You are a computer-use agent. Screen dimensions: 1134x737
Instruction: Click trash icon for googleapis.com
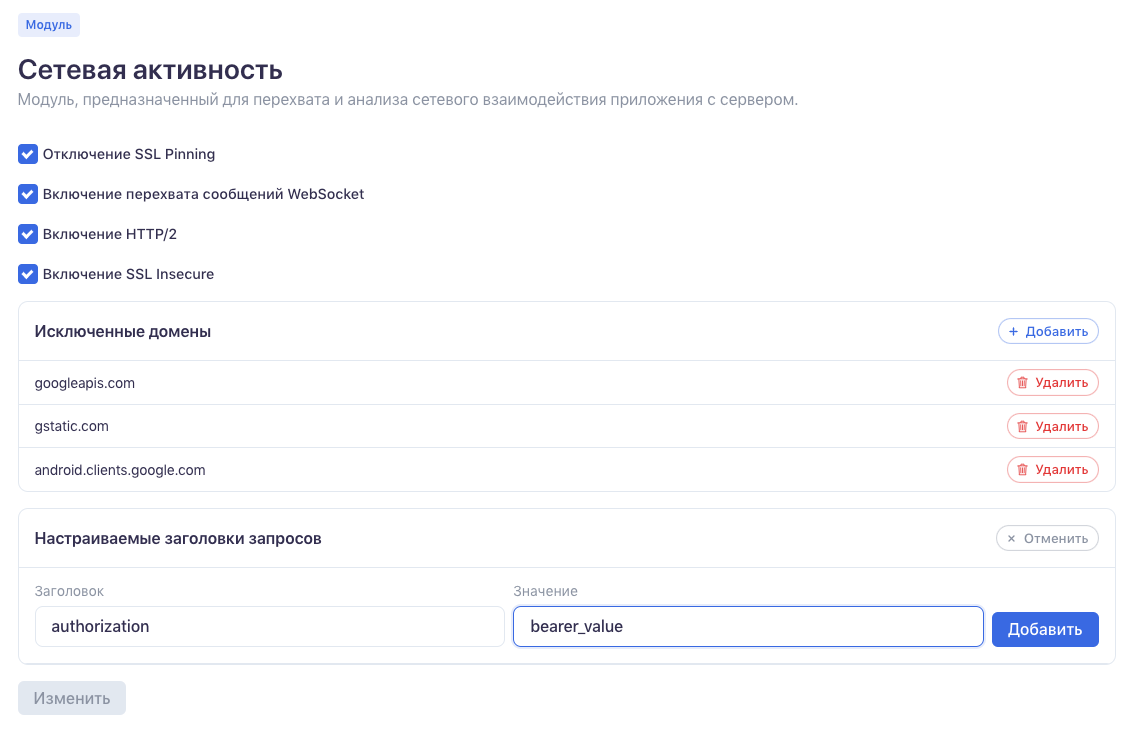1022,383
